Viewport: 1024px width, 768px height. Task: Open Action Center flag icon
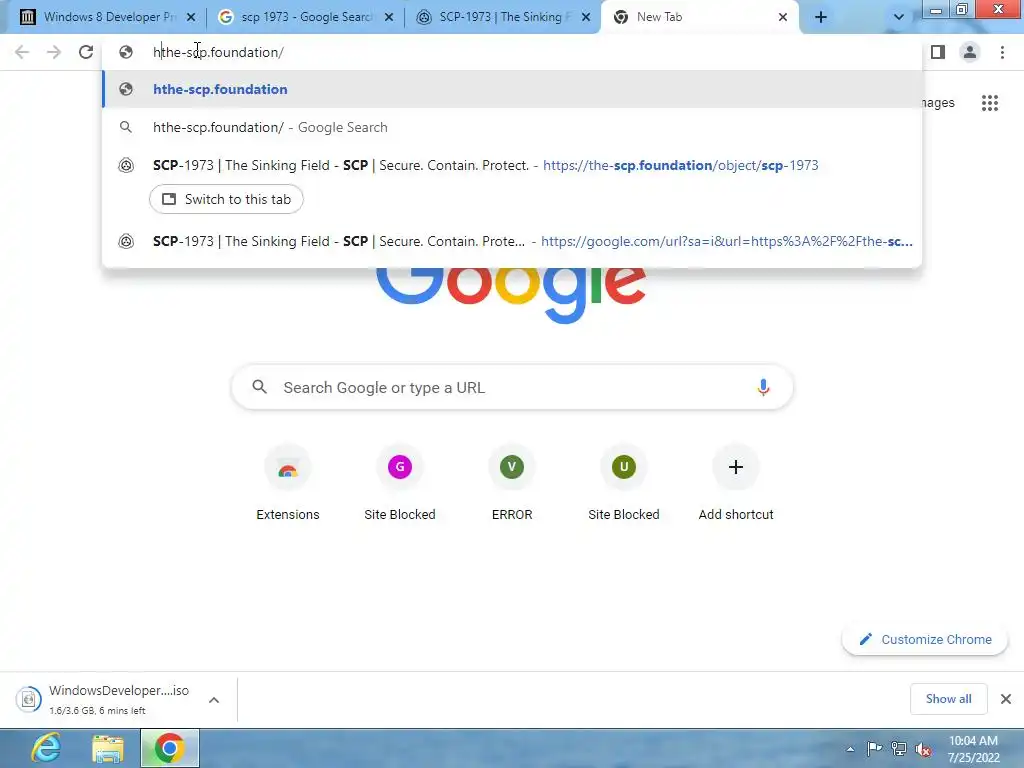pos(874,748)
